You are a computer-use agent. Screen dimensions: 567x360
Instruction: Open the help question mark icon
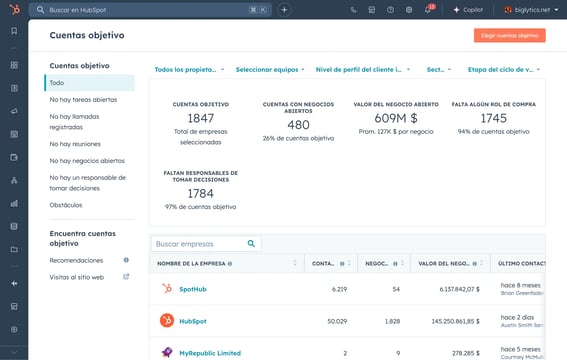click(391, 10)
